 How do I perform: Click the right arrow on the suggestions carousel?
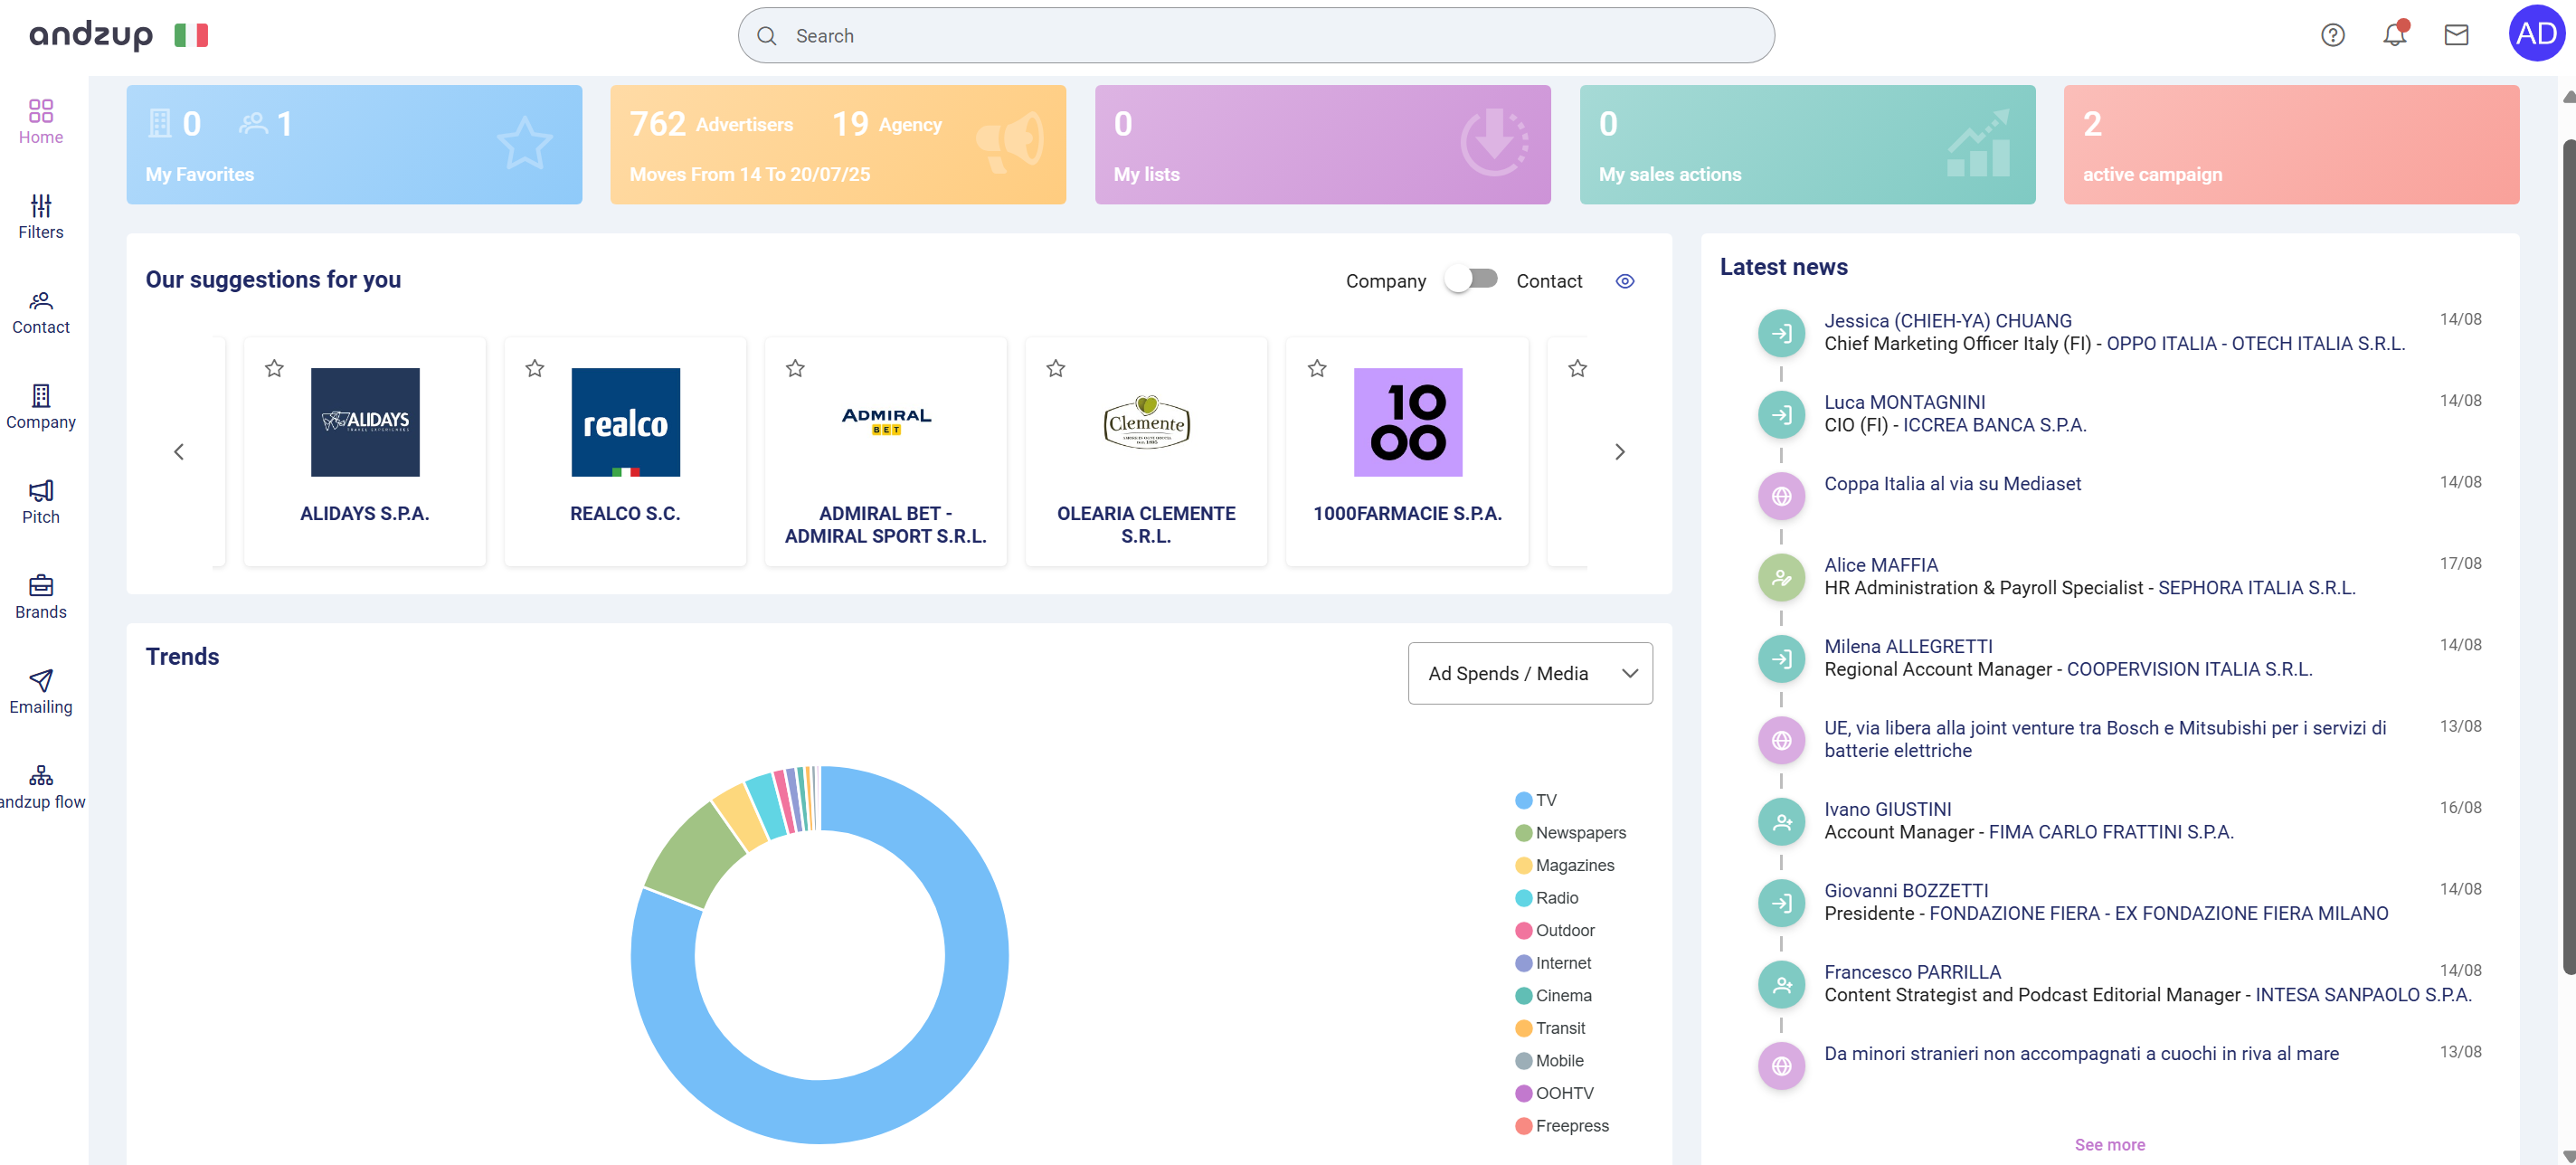click(1620, 452)
